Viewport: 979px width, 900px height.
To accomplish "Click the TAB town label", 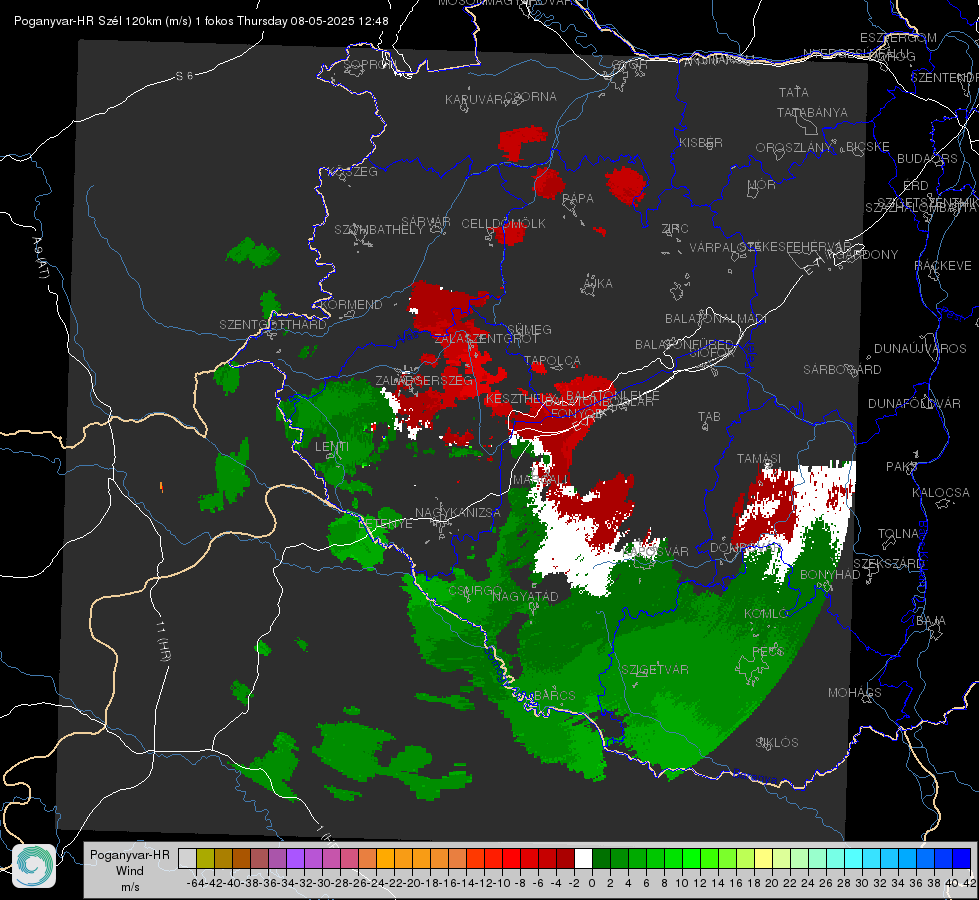I will coord(709,417).
